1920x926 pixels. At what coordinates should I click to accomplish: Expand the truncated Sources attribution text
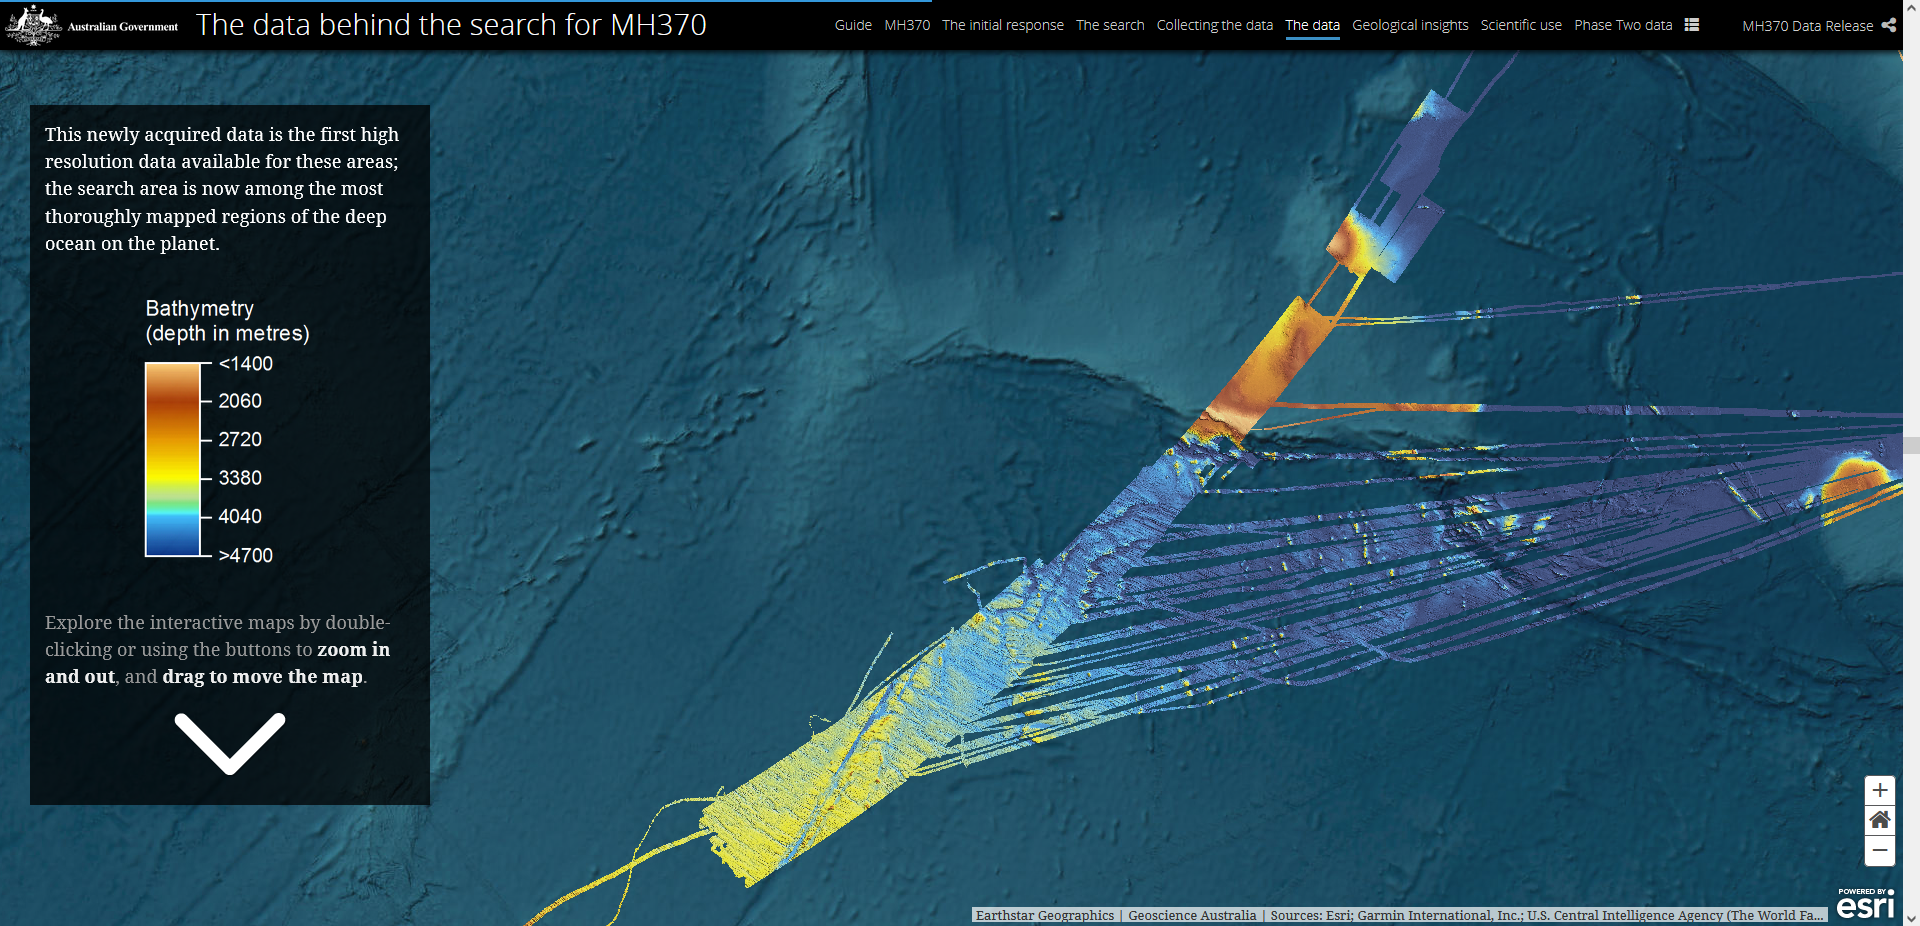coord(1547,915)
